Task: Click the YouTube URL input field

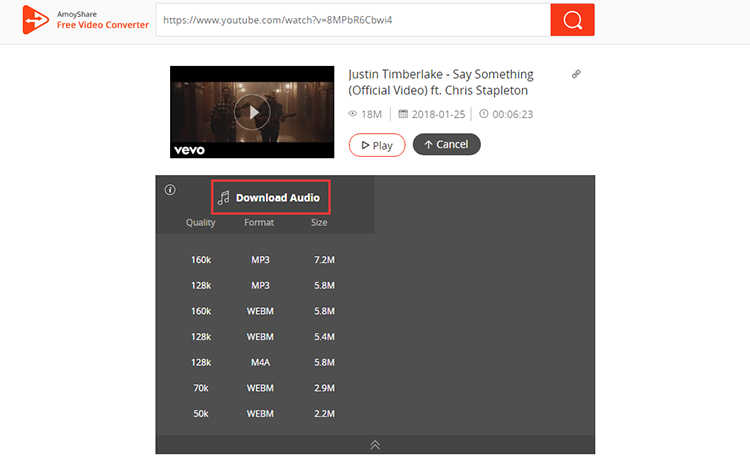Action: tap(353, 20)
